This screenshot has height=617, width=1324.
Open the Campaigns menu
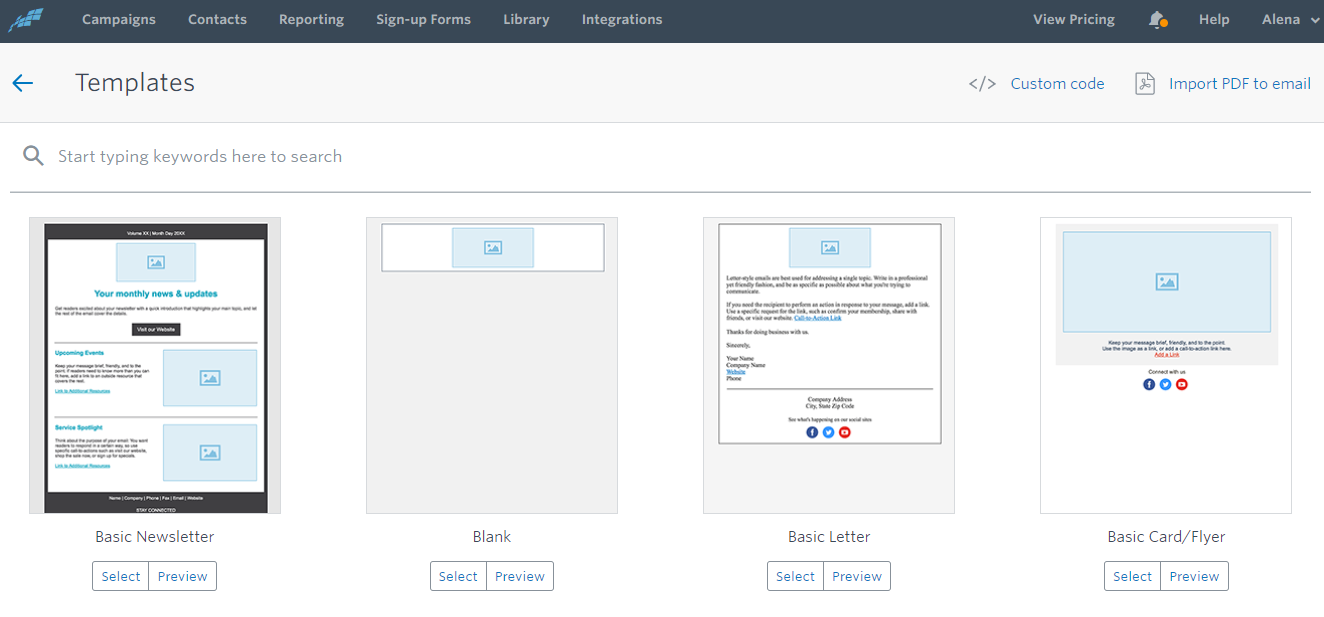pos(119,20)
